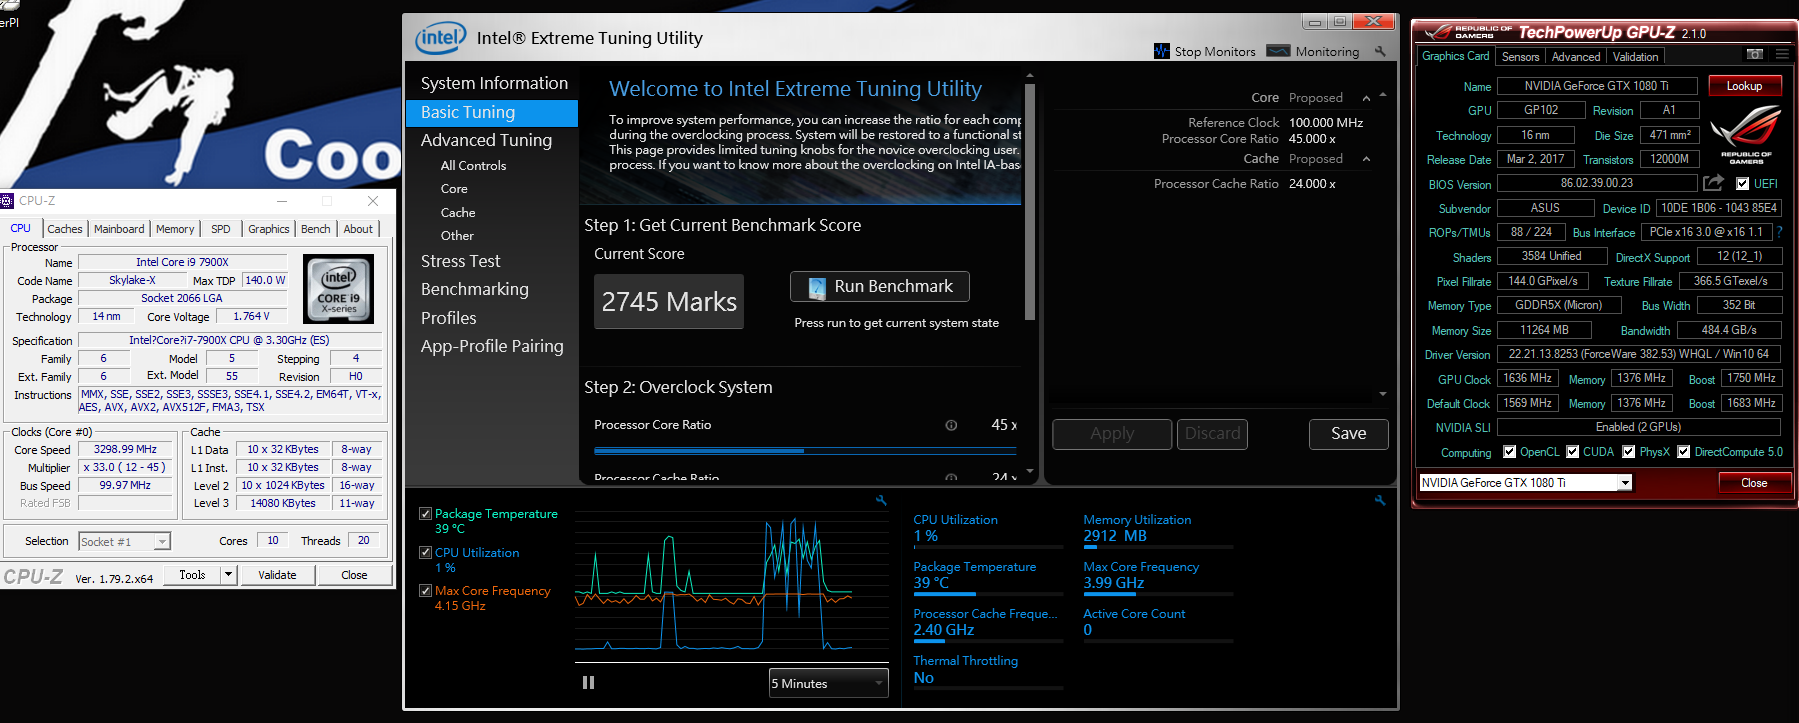The width and height of the screenshot is (1799, 723).
Task: Click Intel Core i9 badge in CPU-Z
Action: click(339, 289)
